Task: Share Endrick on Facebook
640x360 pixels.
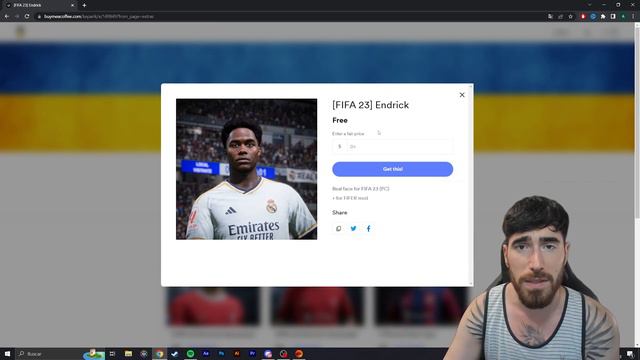Action: pyautogui.click(x=369, y=229)
